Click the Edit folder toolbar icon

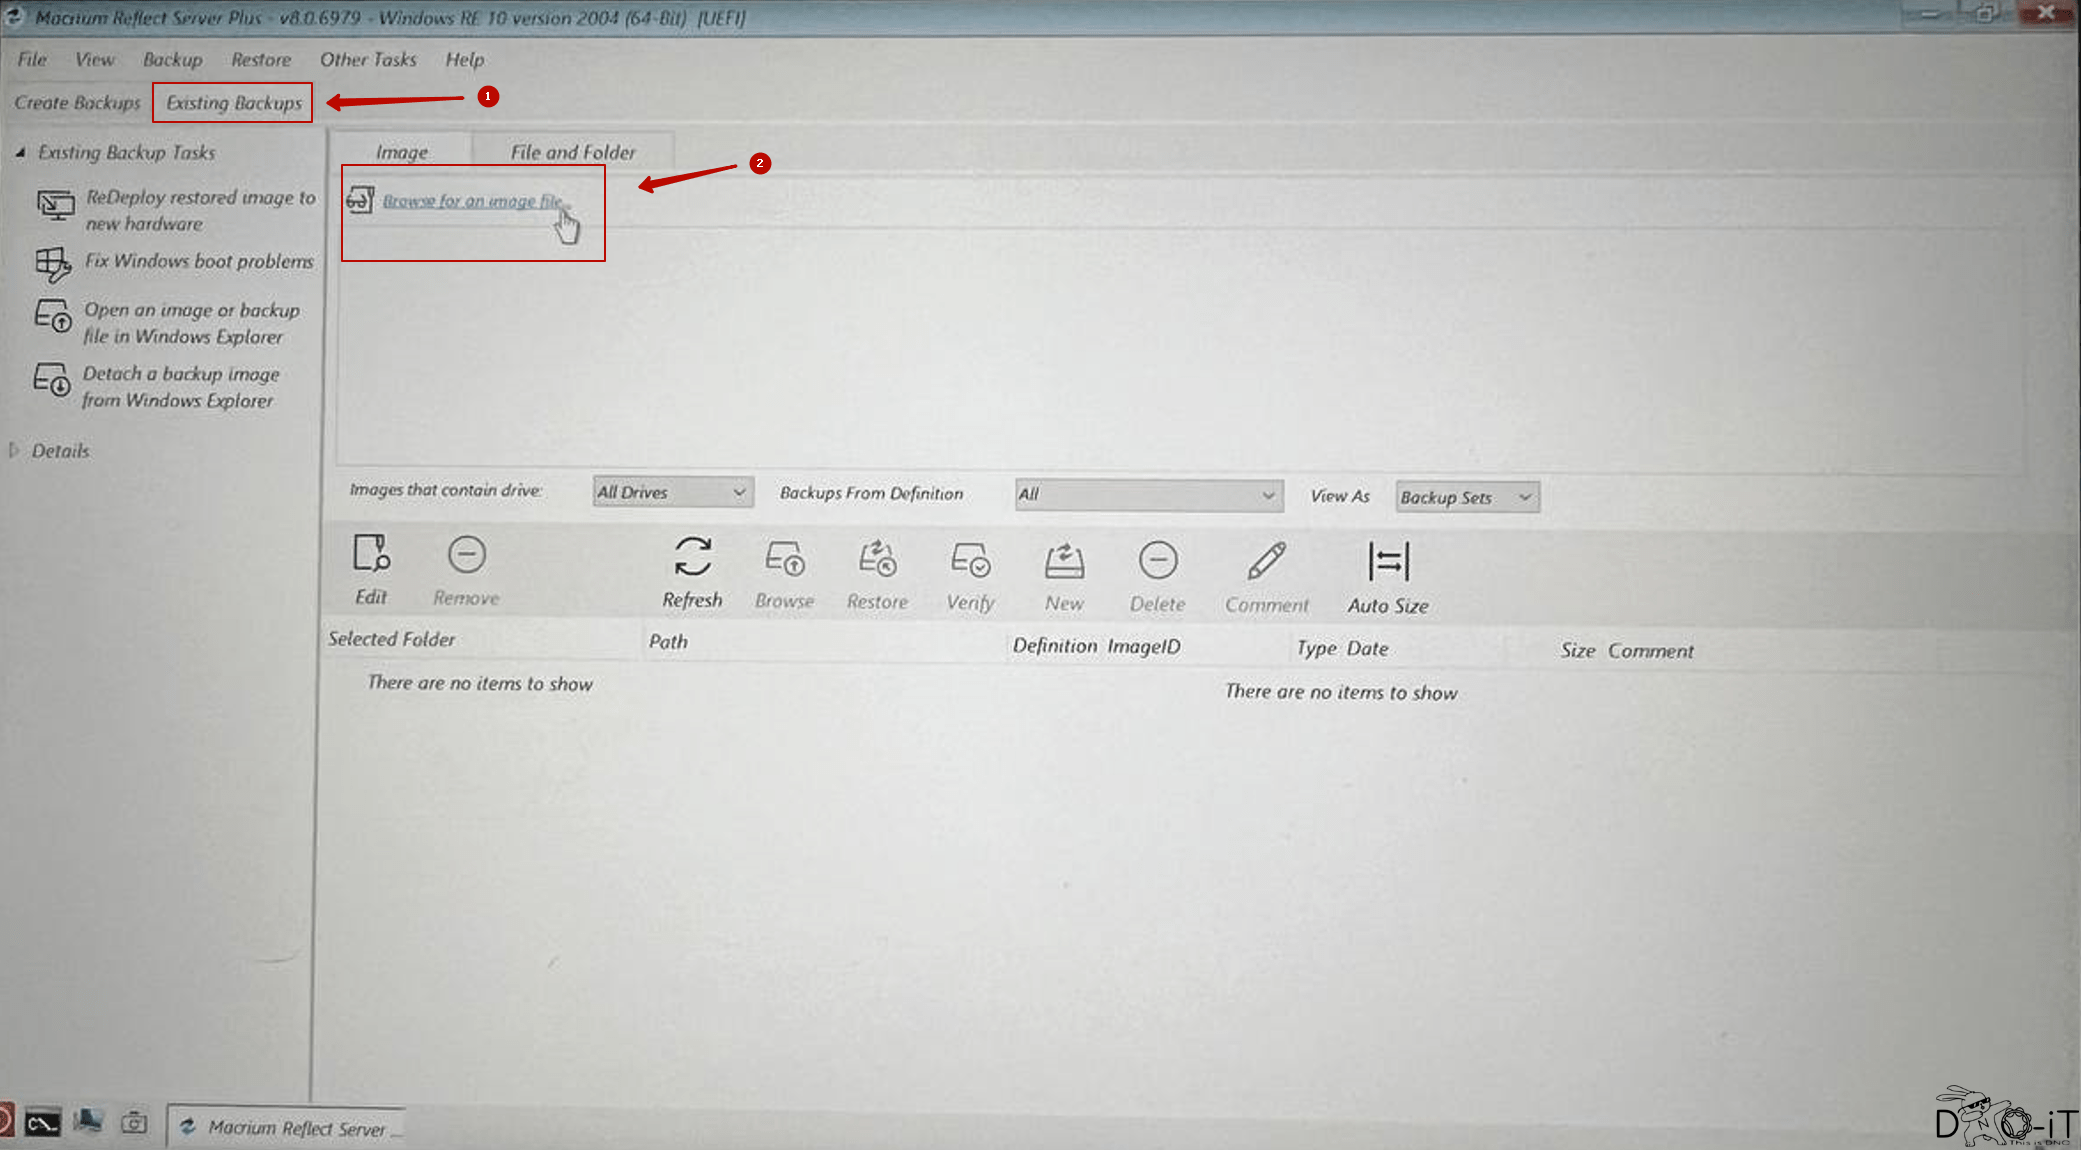click(x=371, y=553)
